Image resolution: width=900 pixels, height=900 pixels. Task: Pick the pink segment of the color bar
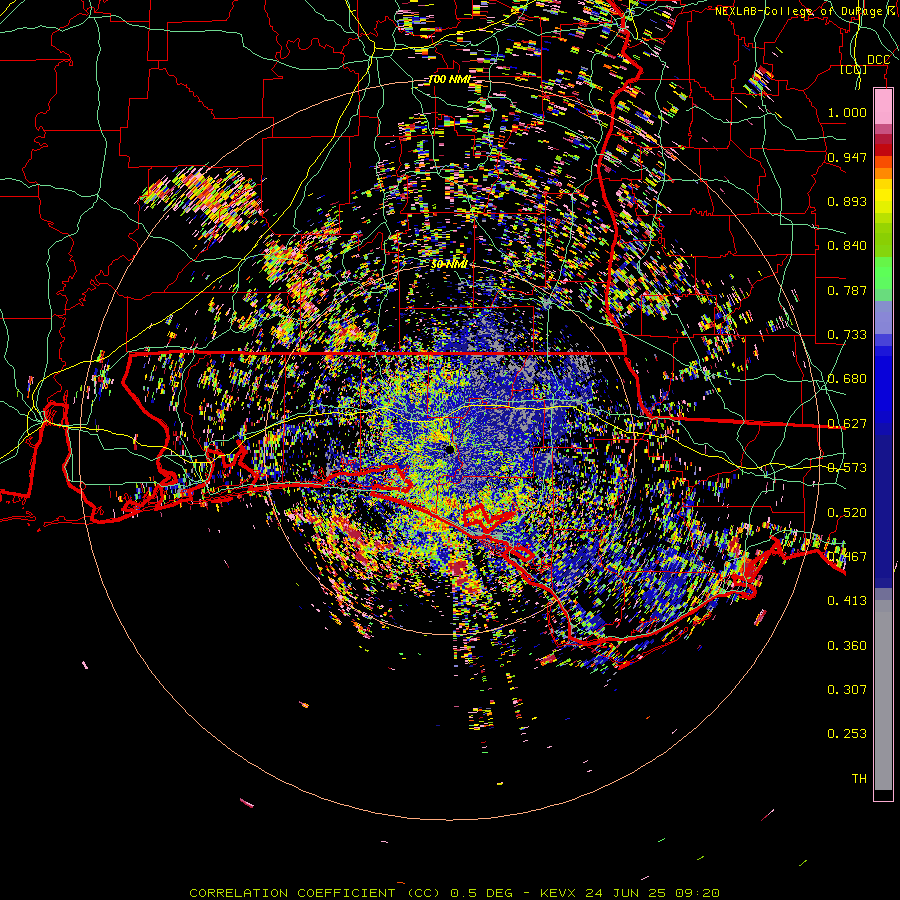coord(883,106)
